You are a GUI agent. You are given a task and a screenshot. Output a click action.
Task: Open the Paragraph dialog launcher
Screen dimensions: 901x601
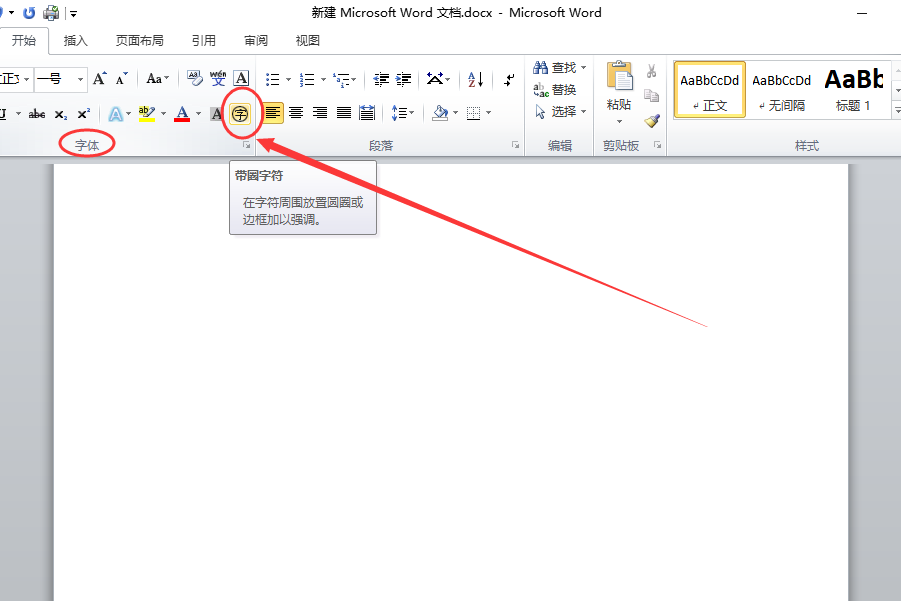[515, 145]
